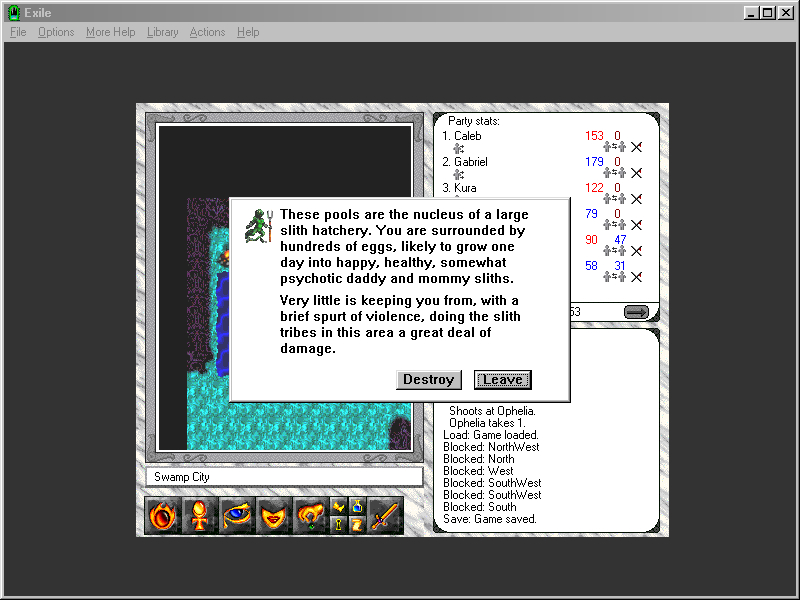
Task: Click the 'Blocked: NorthWest' log line
Action: pyautogui.click(x=491, y=447)
